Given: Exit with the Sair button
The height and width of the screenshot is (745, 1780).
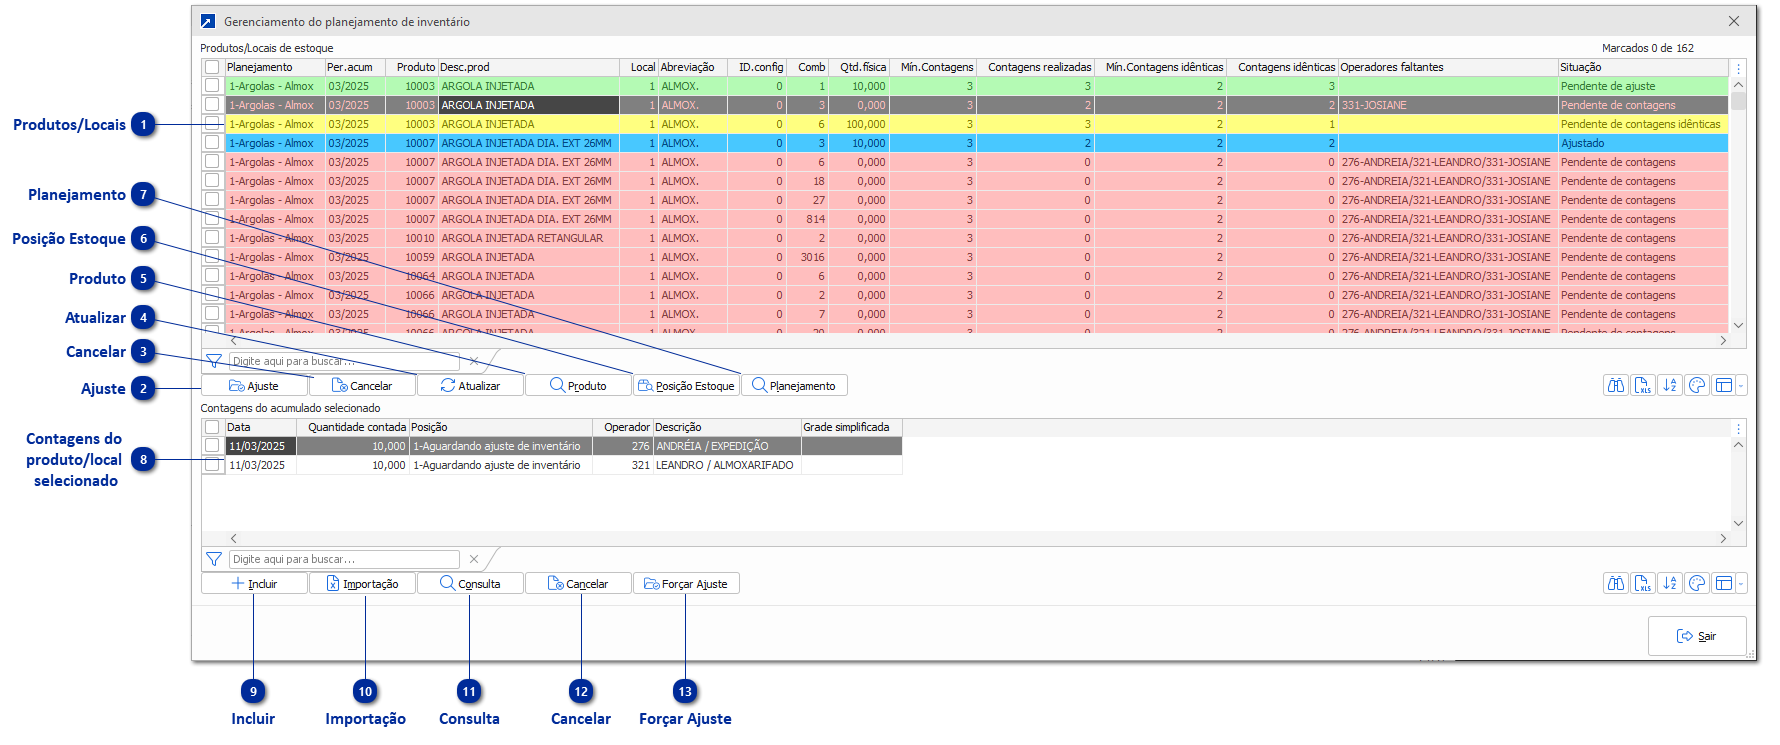Looking at the screenshot, I should pos(1697,636).
